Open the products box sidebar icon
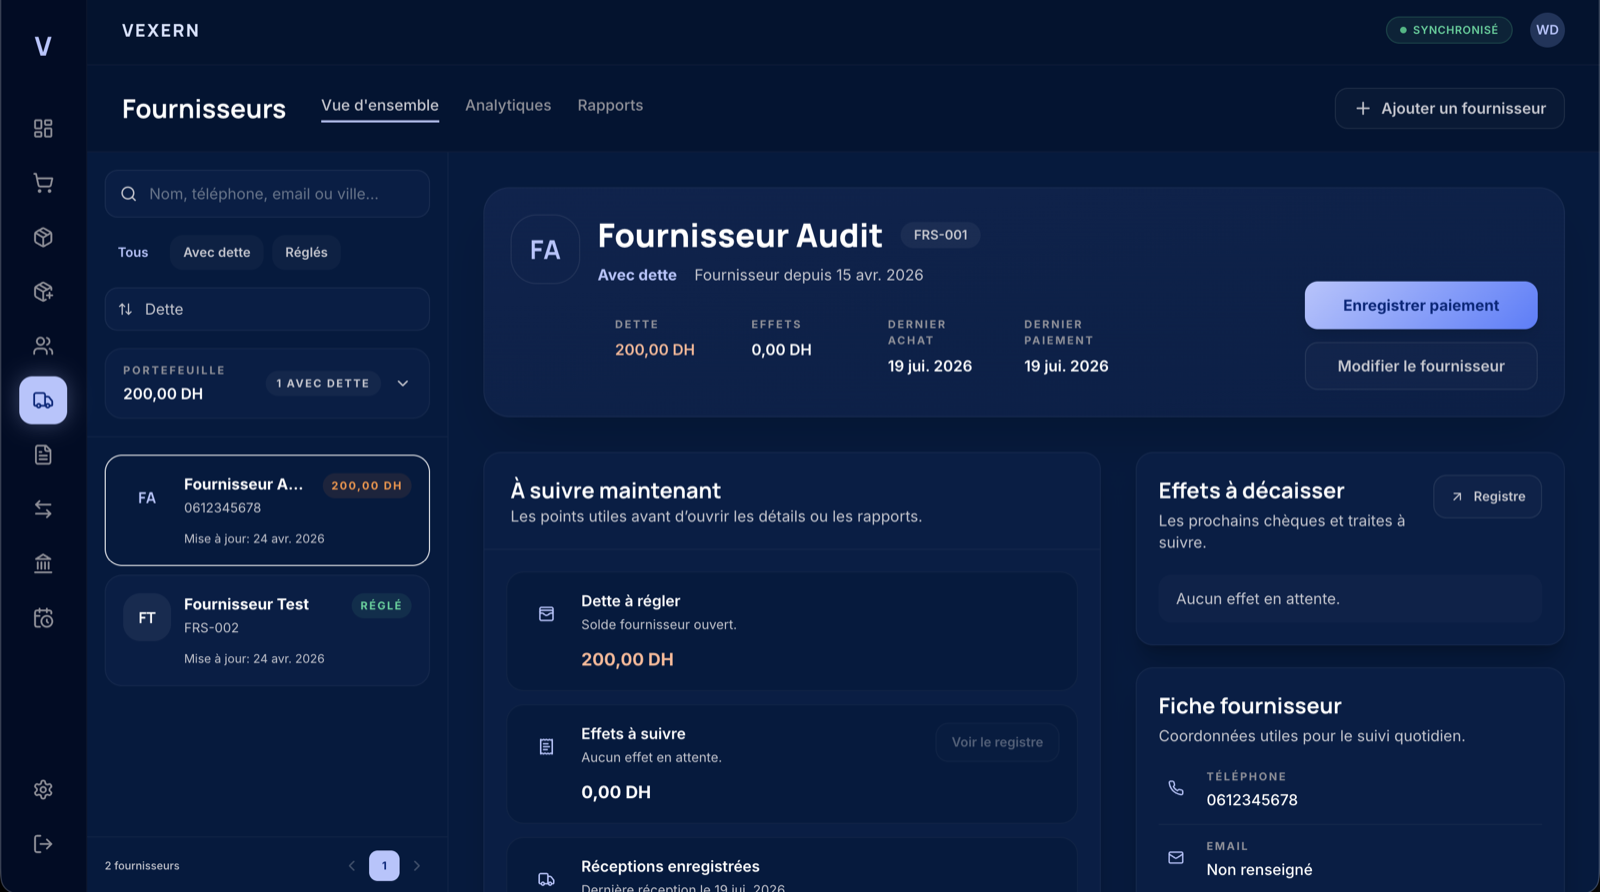Screen dimensions: 1600x892 click(x=43, y=237)
